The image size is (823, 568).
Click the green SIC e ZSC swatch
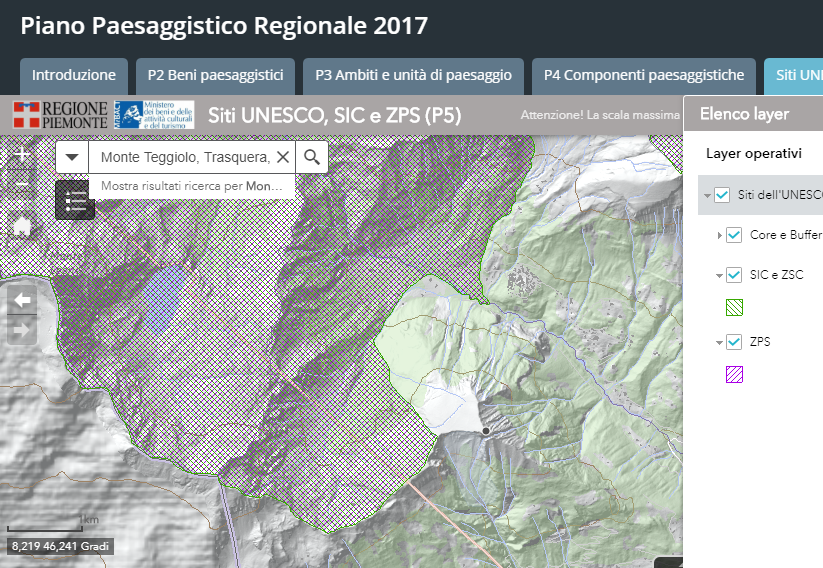[734, 307]
